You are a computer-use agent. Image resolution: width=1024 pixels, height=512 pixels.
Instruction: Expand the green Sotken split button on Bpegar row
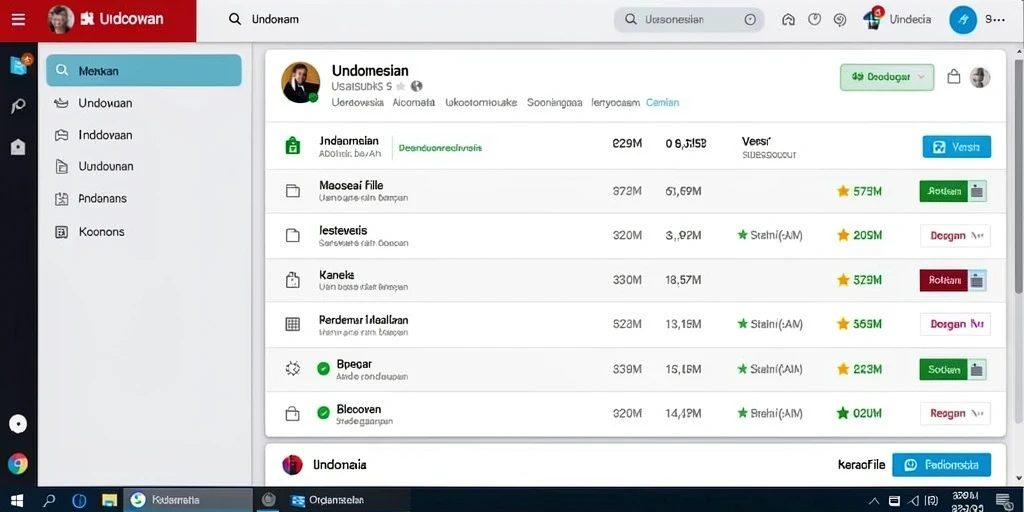click(977, 370)
